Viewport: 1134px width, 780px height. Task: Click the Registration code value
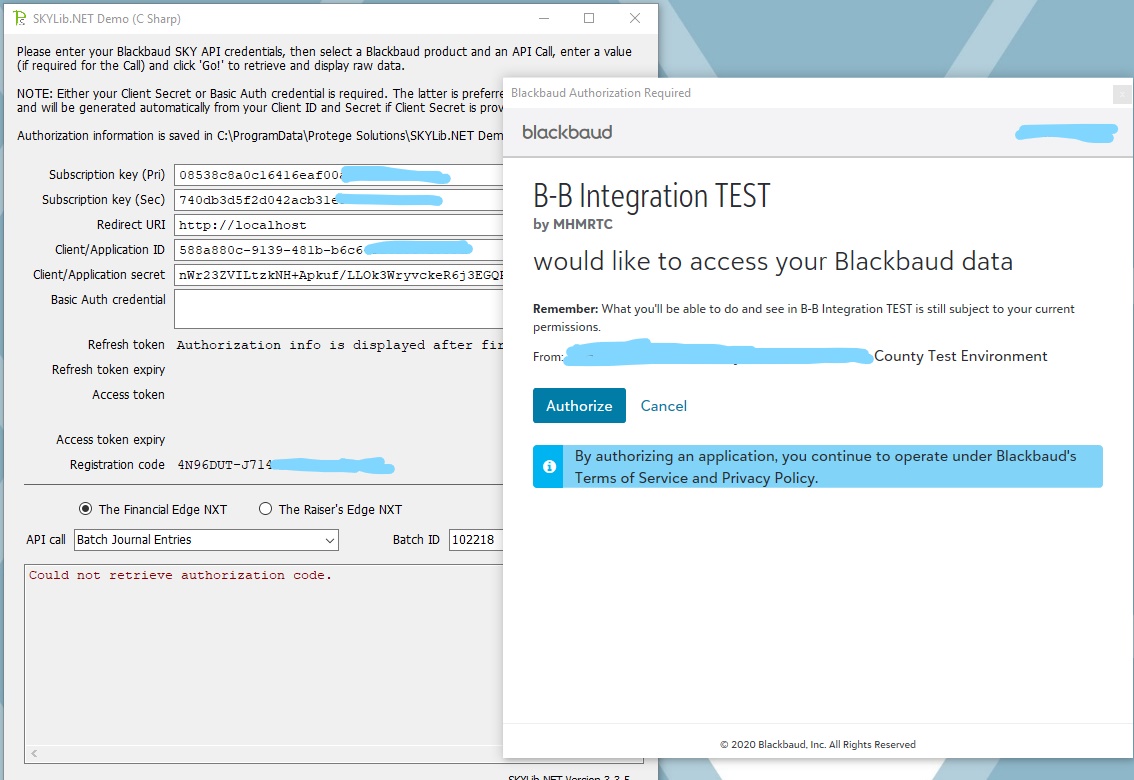tap(286, 465)
